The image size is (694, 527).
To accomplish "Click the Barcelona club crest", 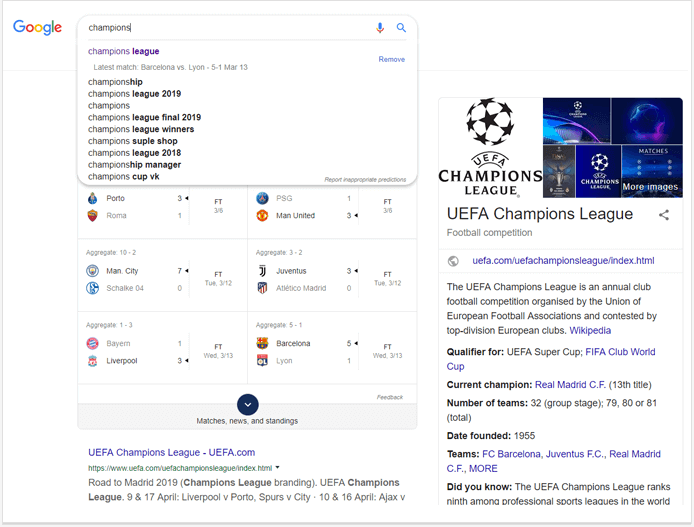I will 262,343.
